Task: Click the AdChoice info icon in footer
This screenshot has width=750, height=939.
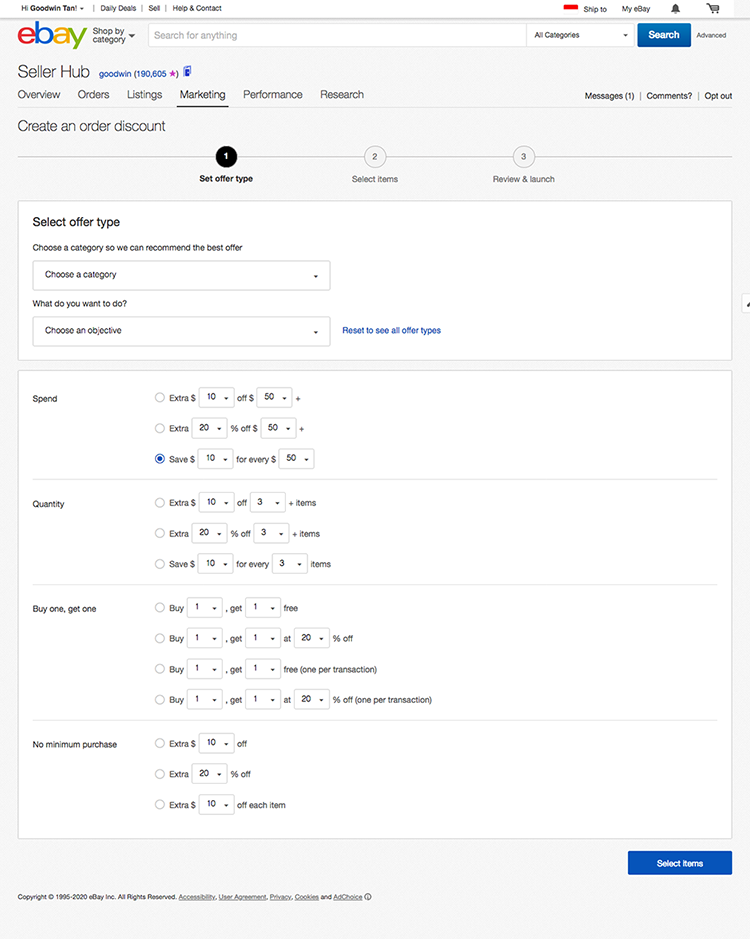Action: coord(368,896)
